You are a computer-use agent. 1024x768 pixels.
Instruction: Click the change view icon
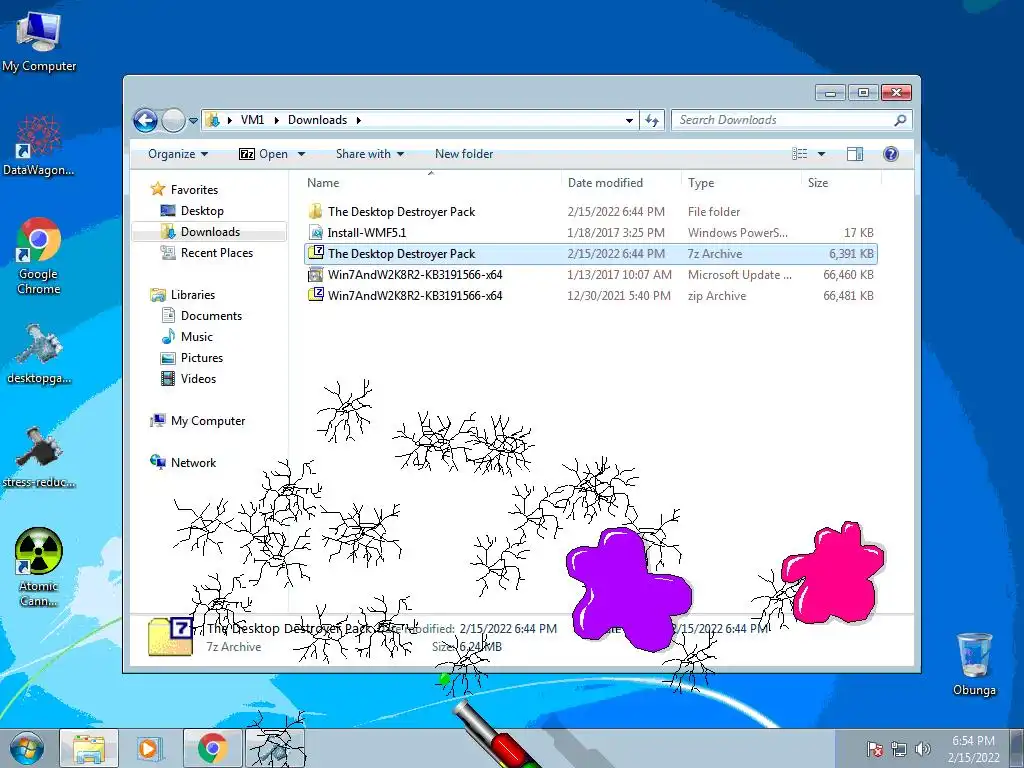(799, 154)
